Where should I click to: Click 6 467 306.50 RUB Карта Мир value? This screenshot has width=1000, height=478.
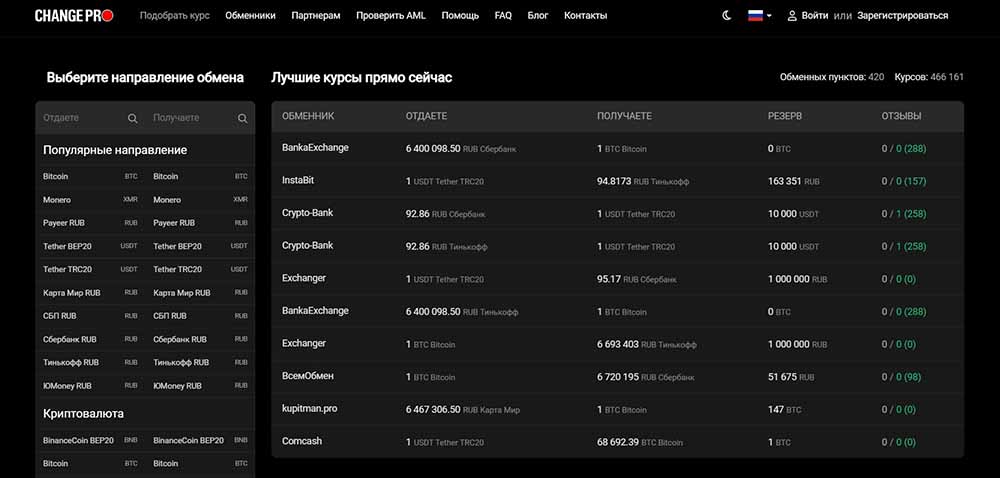[x=462, y=410]
